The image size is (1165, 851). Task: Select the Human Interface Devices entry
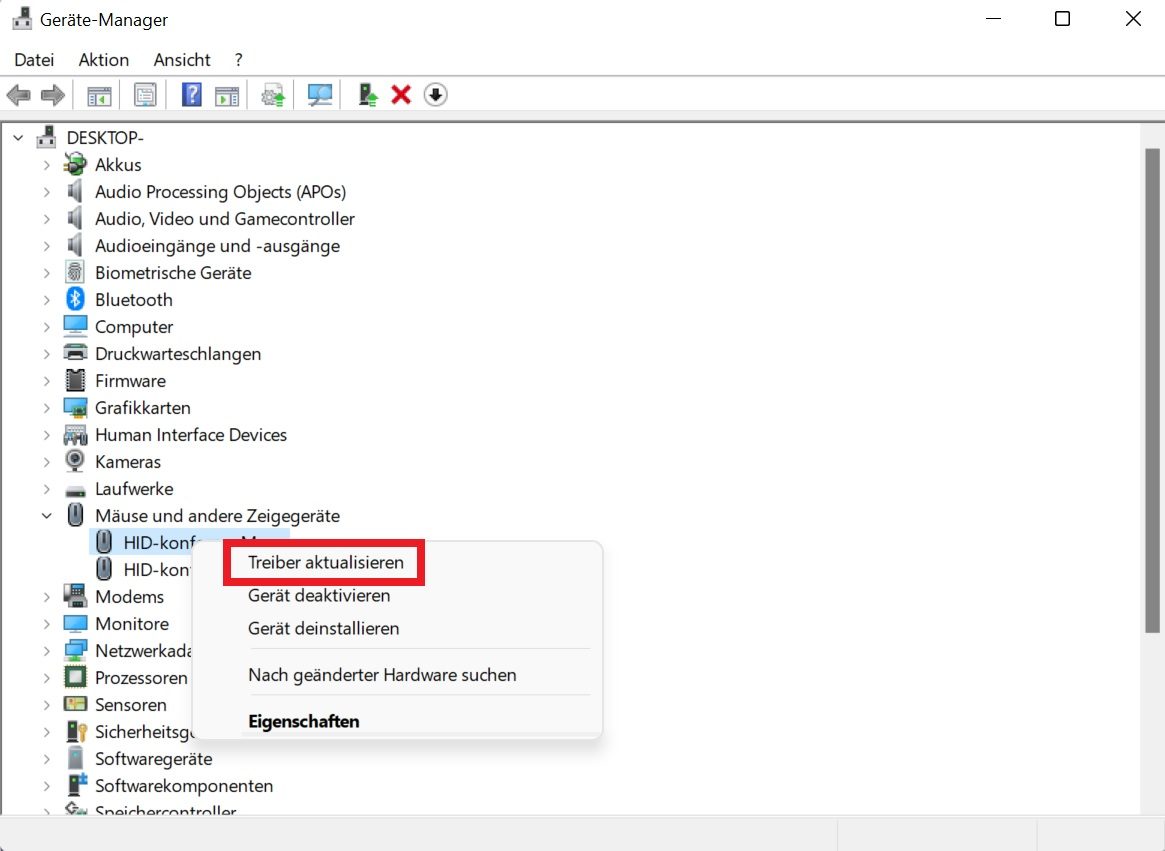pos(191,435)
